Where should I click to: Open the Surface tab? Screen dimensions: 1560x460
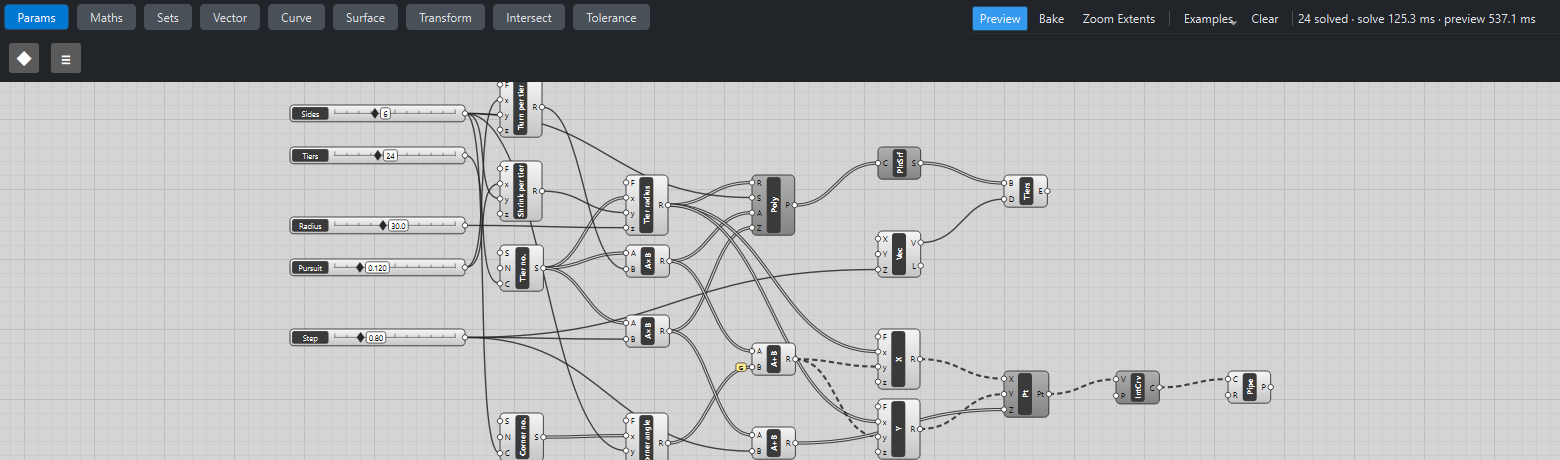365,17
